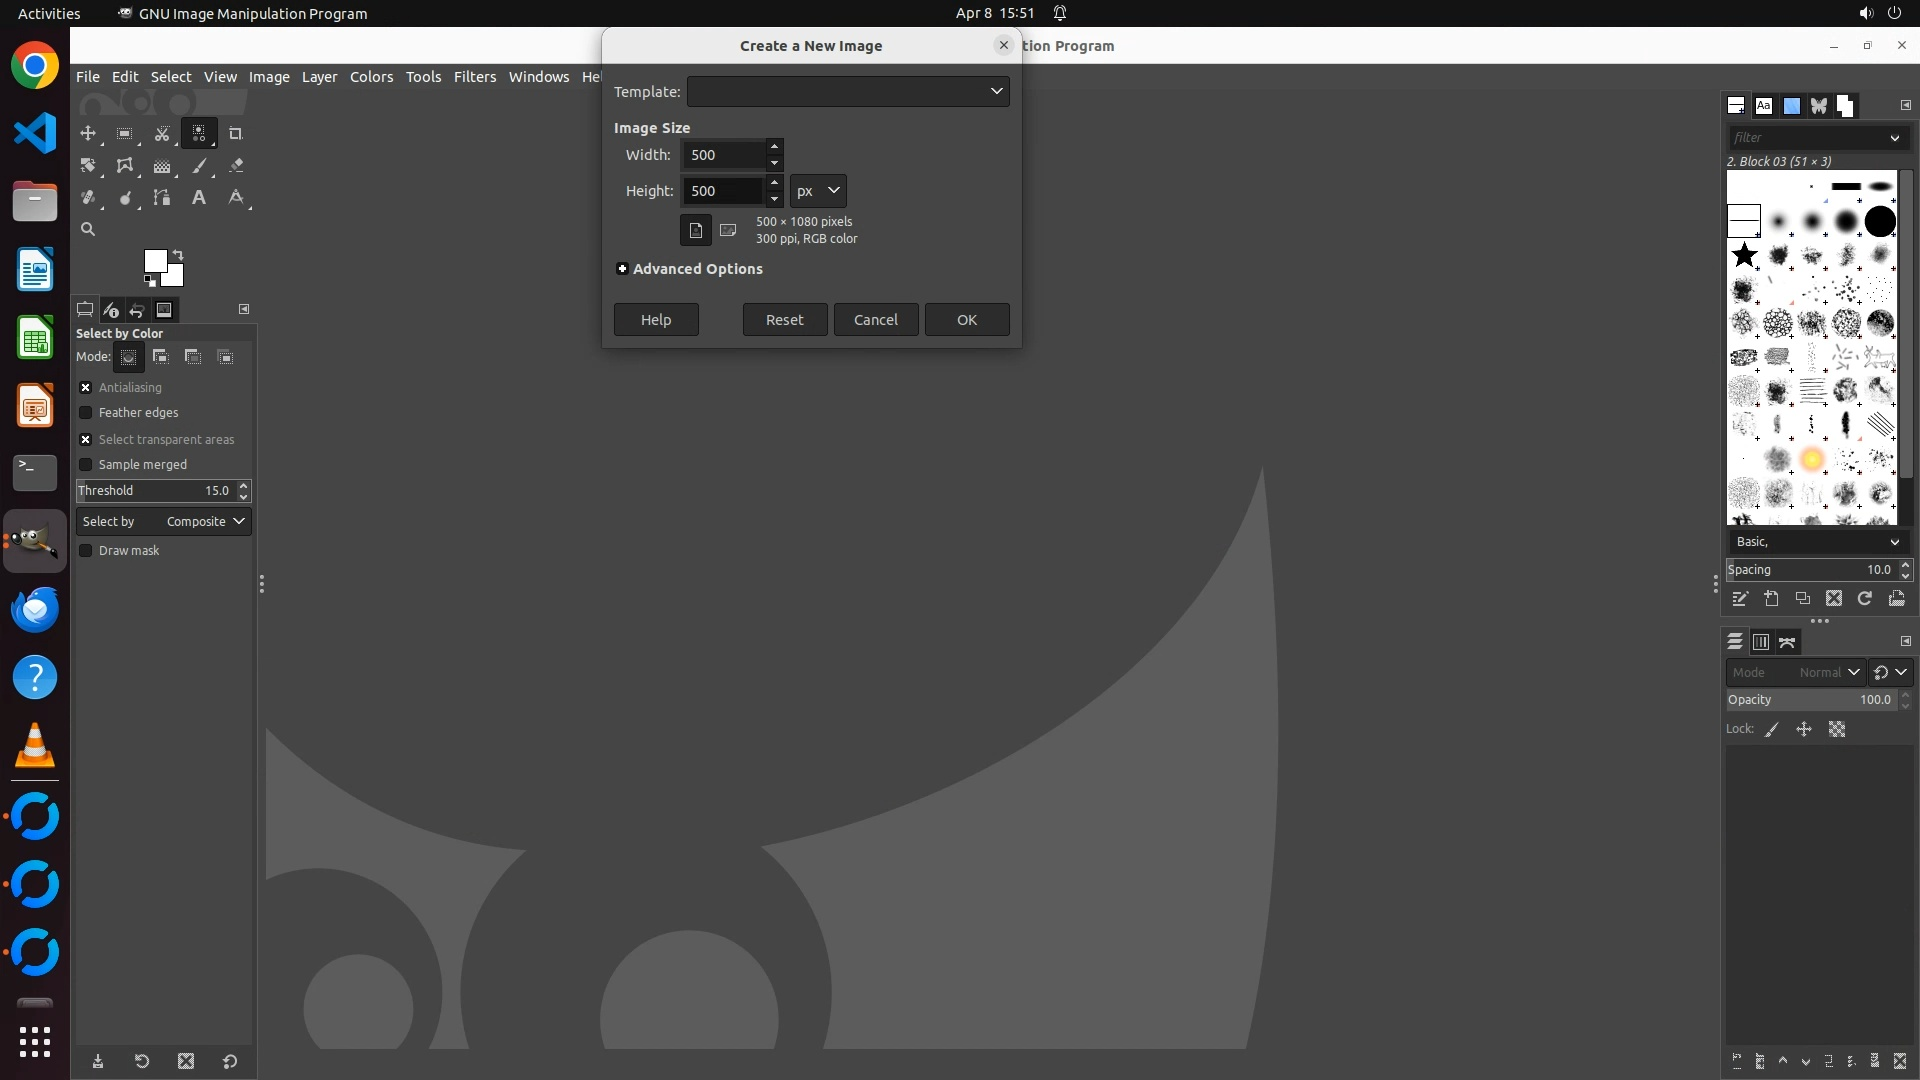Open the px units dropdown
1920x1080 pixels.
818,191
